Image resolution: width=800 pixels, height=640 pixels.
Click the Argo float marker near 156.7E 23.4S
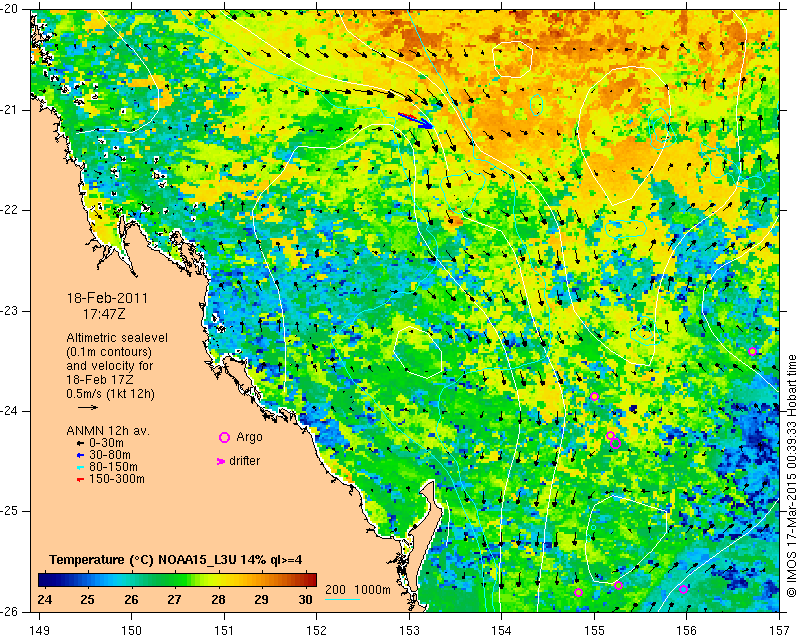(752, 351)
